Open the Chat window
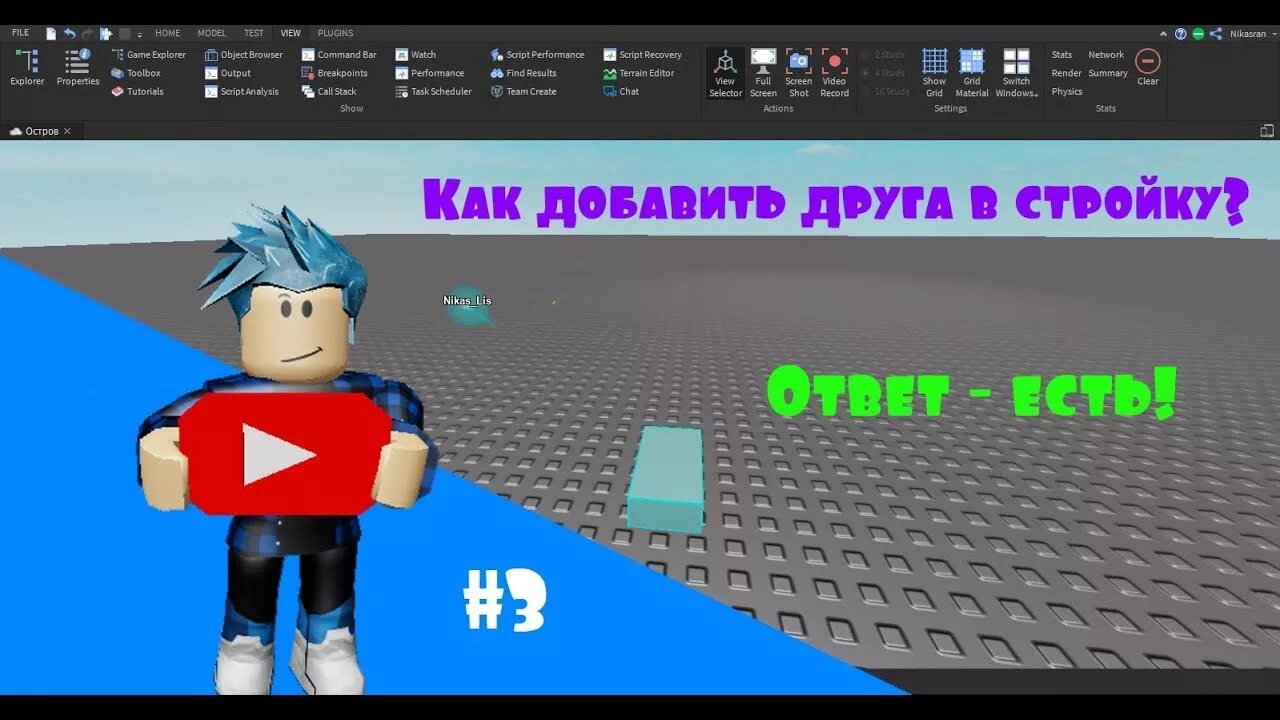 622,91
